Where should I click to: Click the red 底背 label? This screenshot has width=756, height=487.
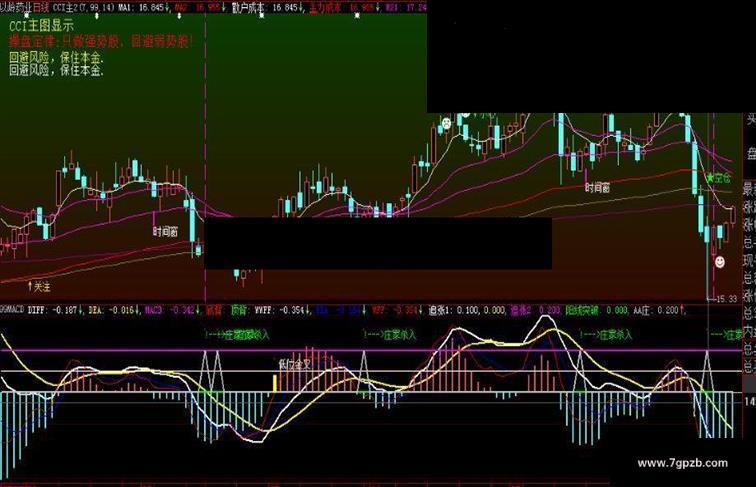click(x=214, y=310)
